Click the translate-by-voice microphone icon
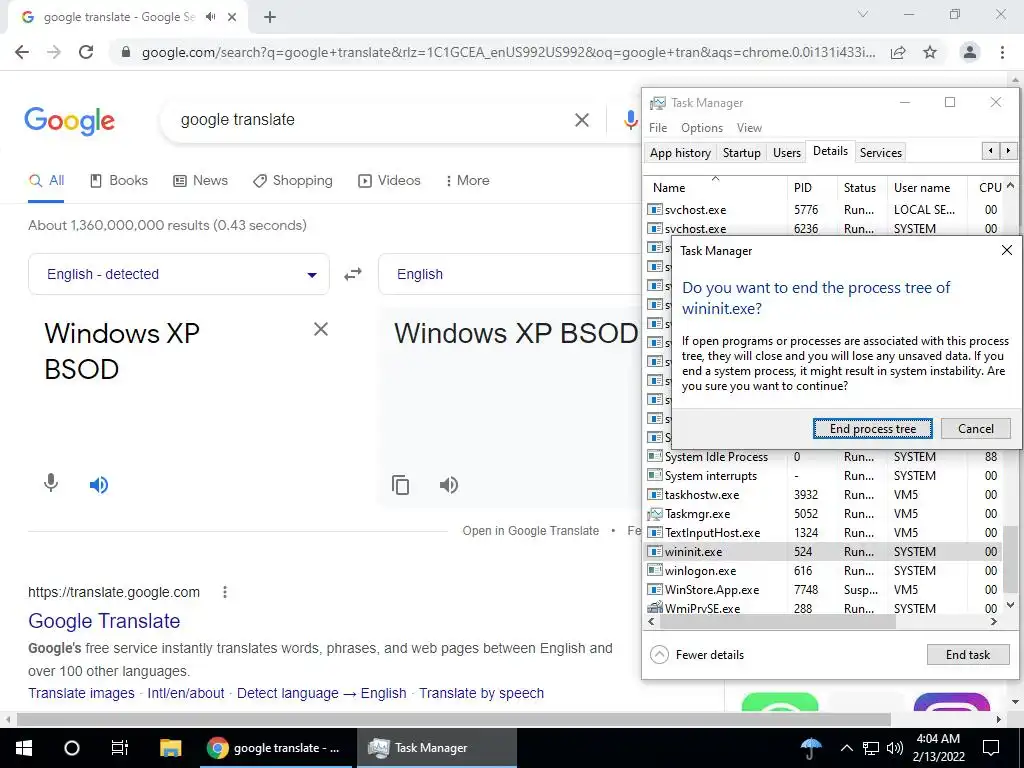1024x768 pixels. point(51,484)
